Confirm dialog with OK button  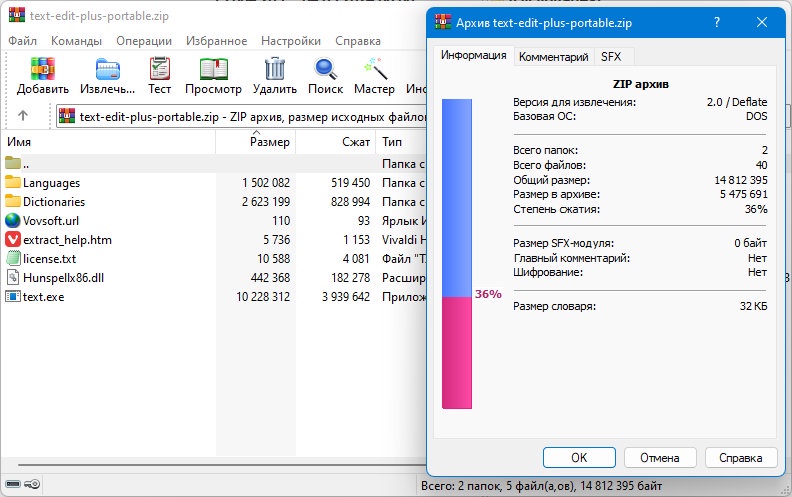tap(579, 458)
